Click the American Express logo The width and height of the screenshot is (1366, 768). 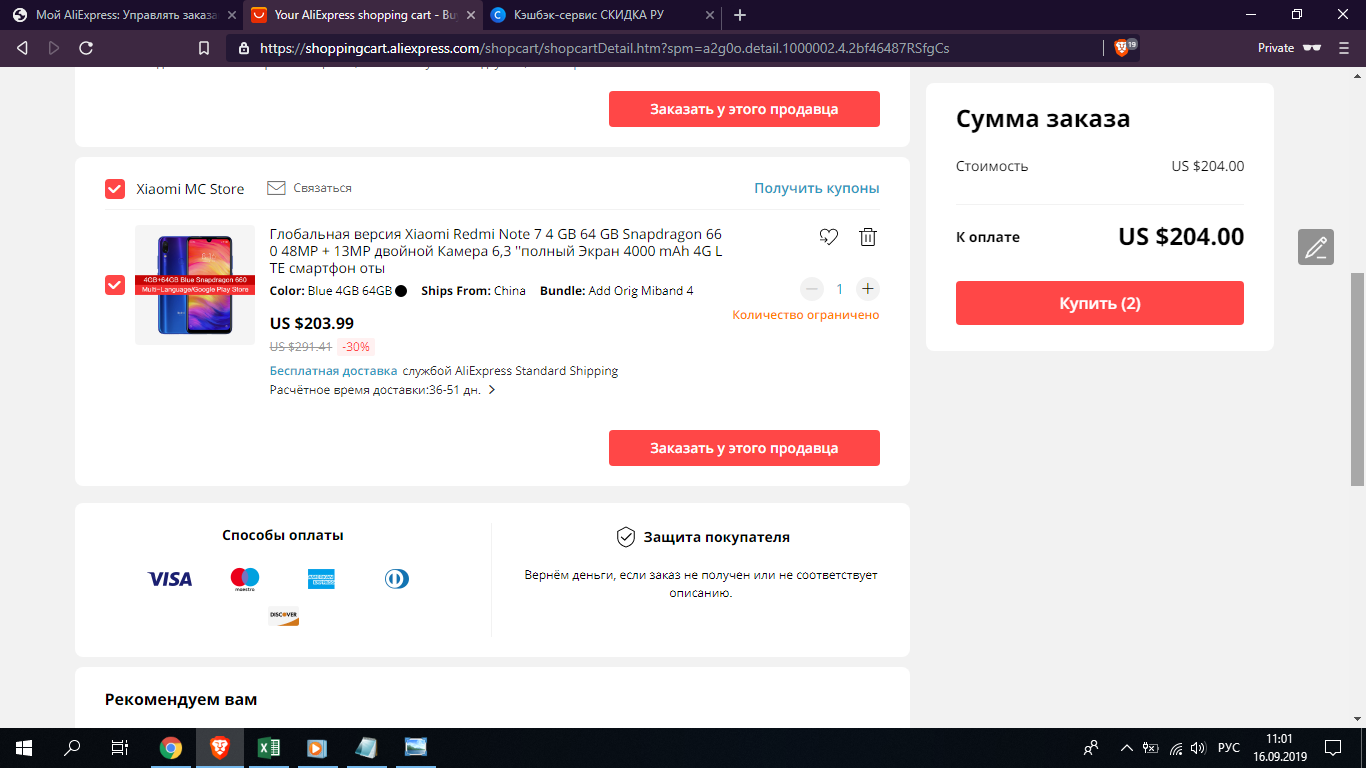(x=321, y=579)
